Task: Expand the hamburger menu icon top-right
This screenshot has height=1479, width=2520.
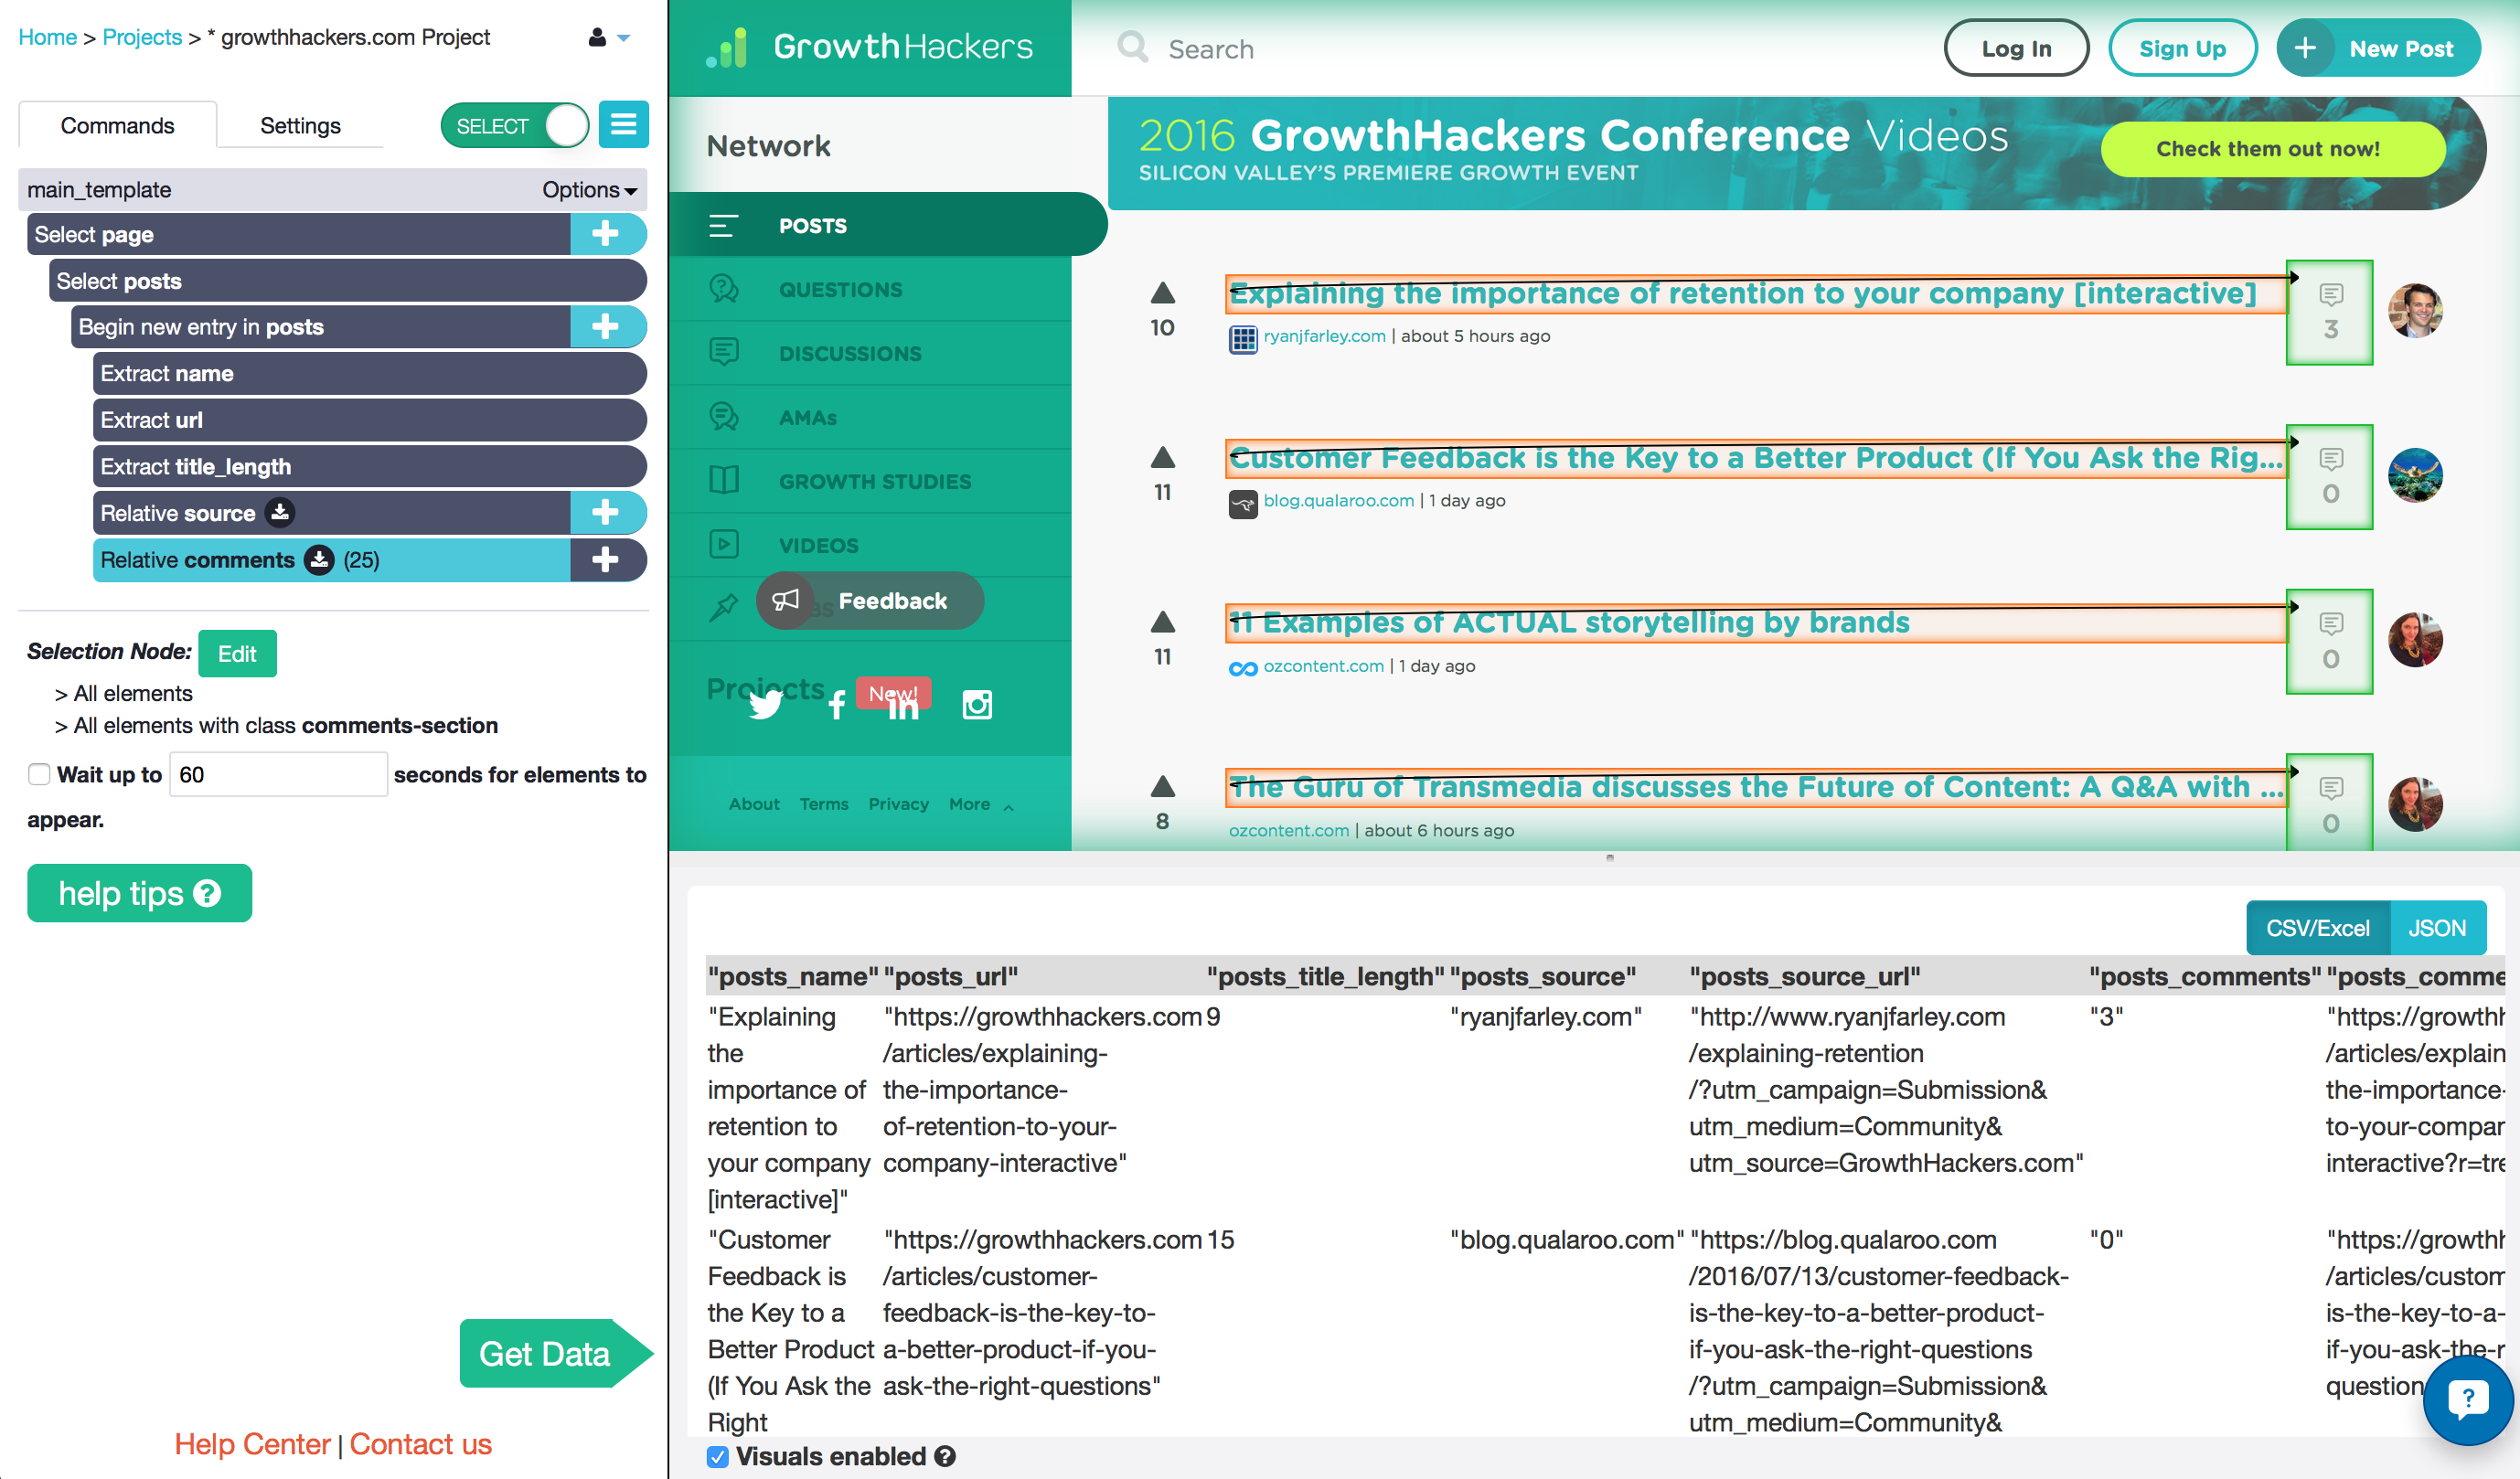Action: point(625,125)
